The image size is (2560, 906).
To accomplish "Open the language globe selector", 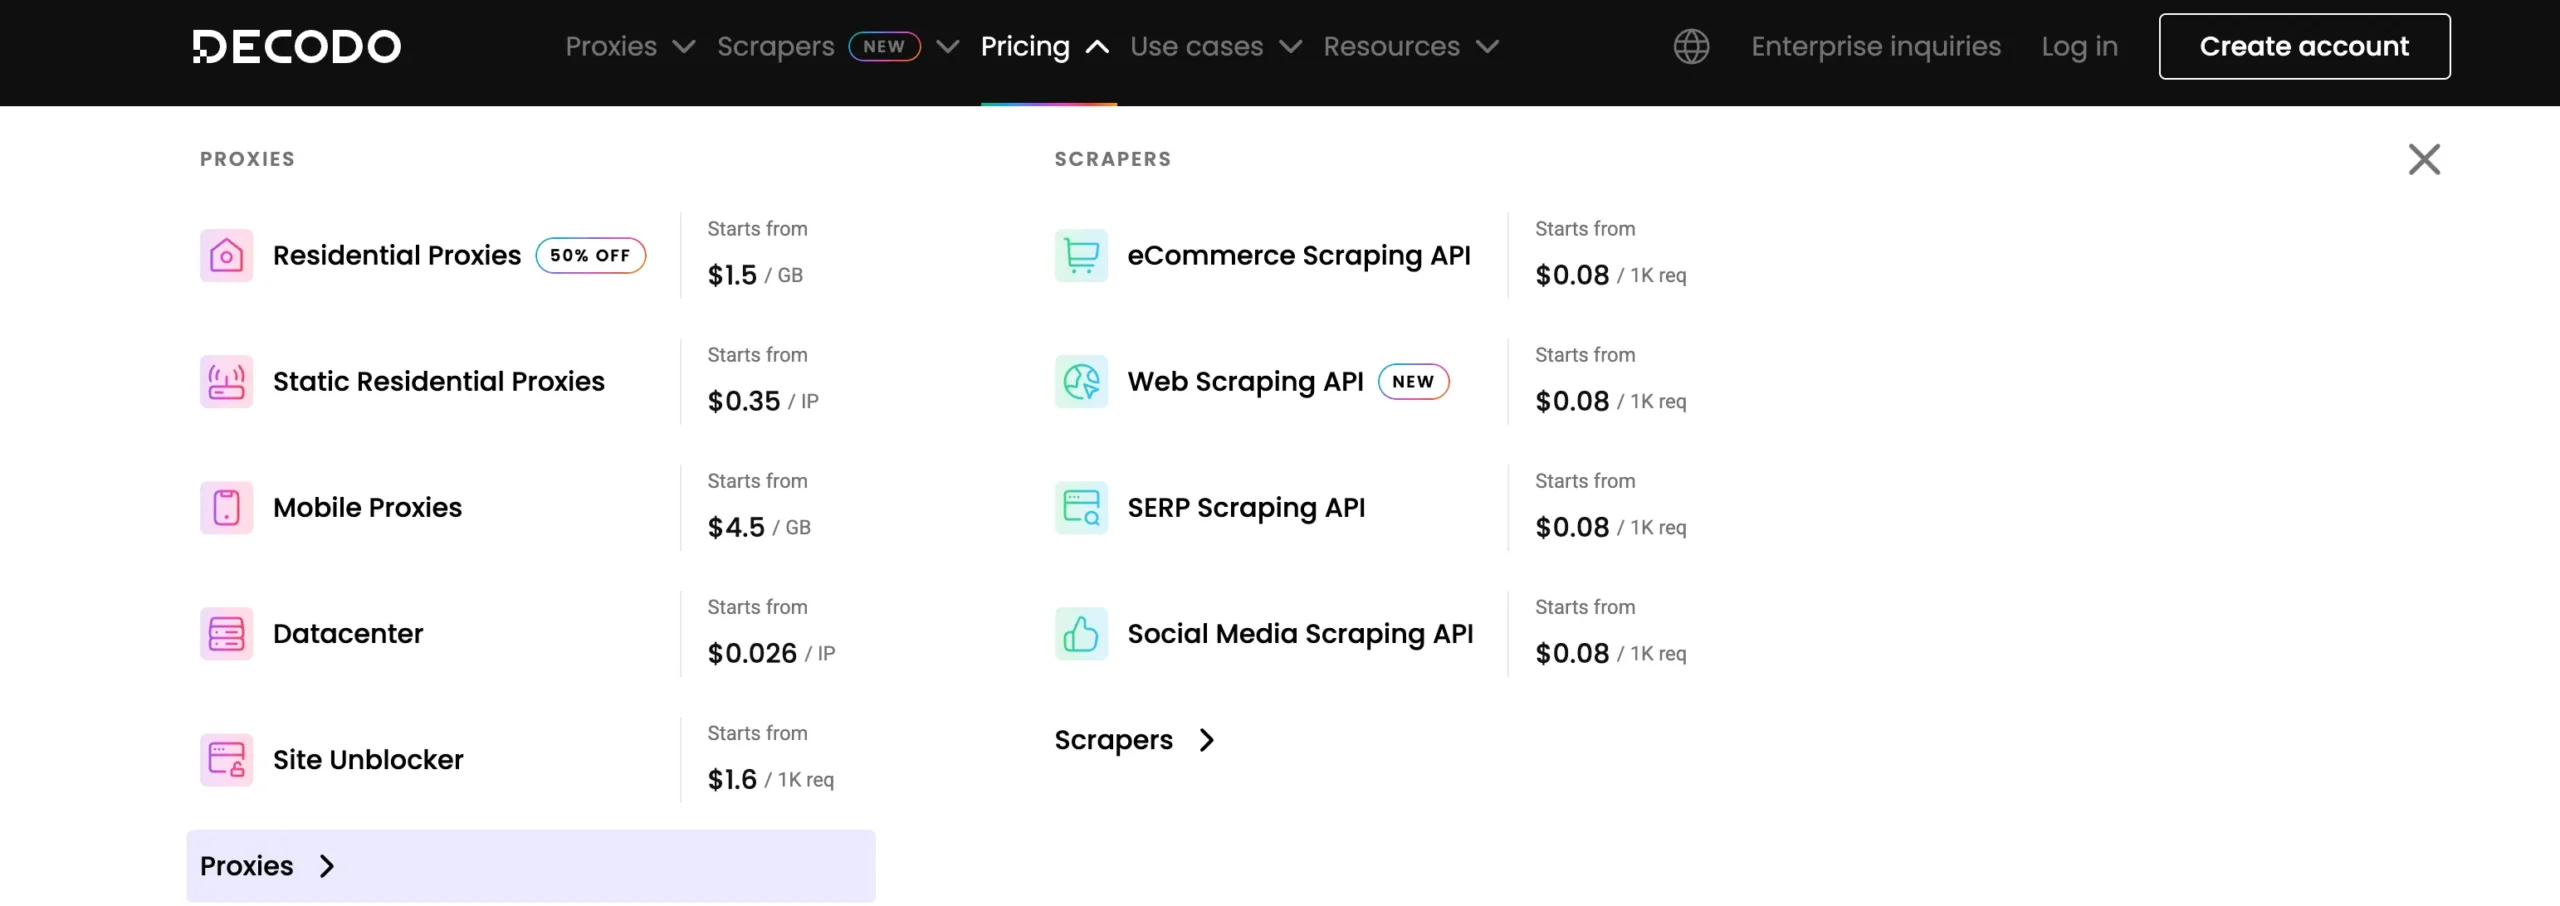I will (x=1691, y=46).
